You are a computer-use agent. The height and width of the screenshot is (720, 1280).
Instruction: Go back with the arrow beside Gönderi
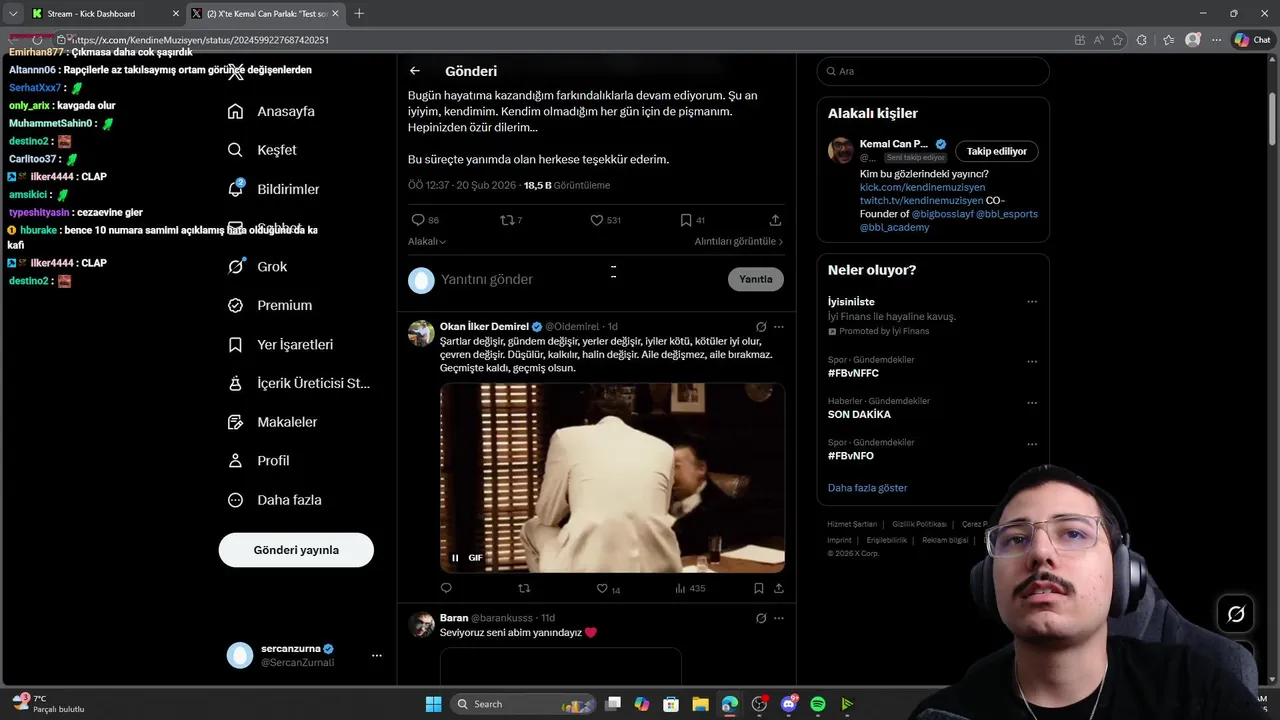pyautogui.click(x=415, y=71)
